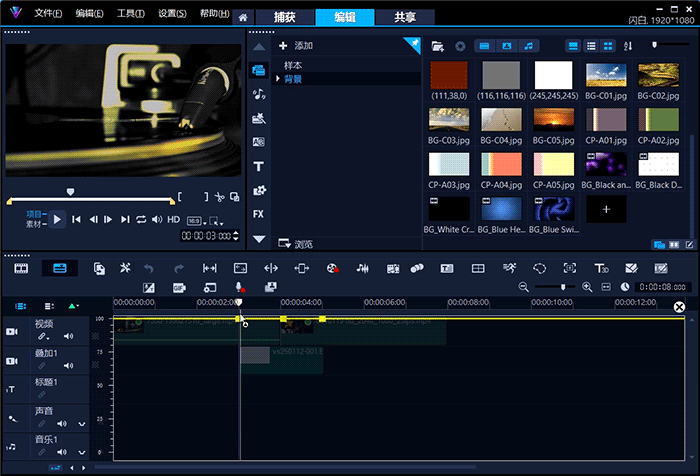Open record/capture option reel icon
Screen dimensions: 700x476
point(332,268)
